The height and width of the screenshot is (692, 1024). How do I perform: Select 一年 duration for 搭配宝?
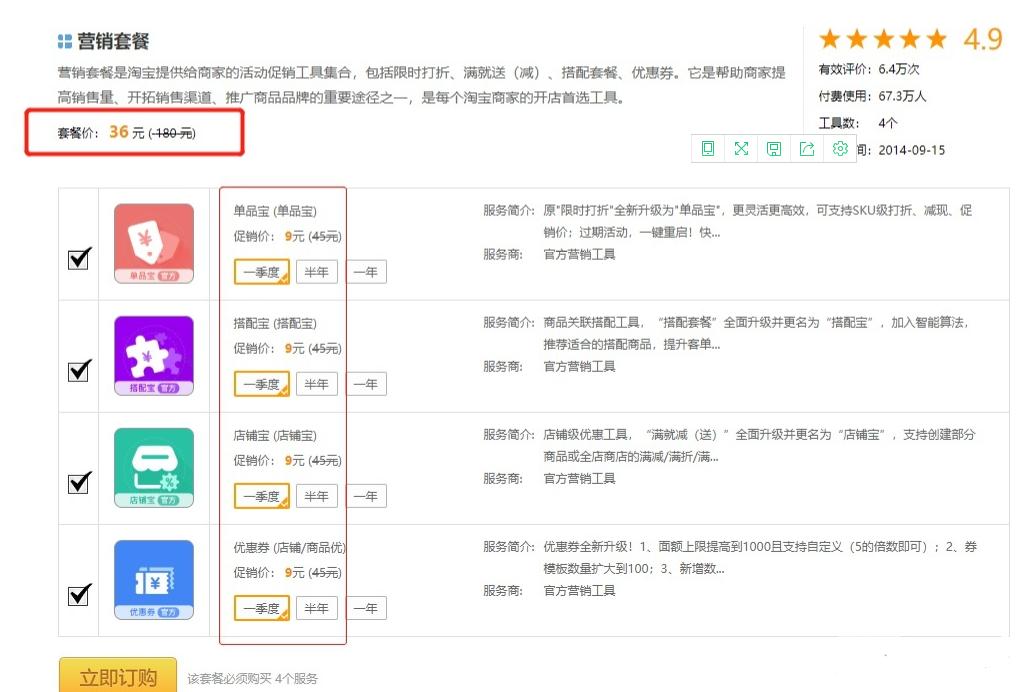pos(369,383)
